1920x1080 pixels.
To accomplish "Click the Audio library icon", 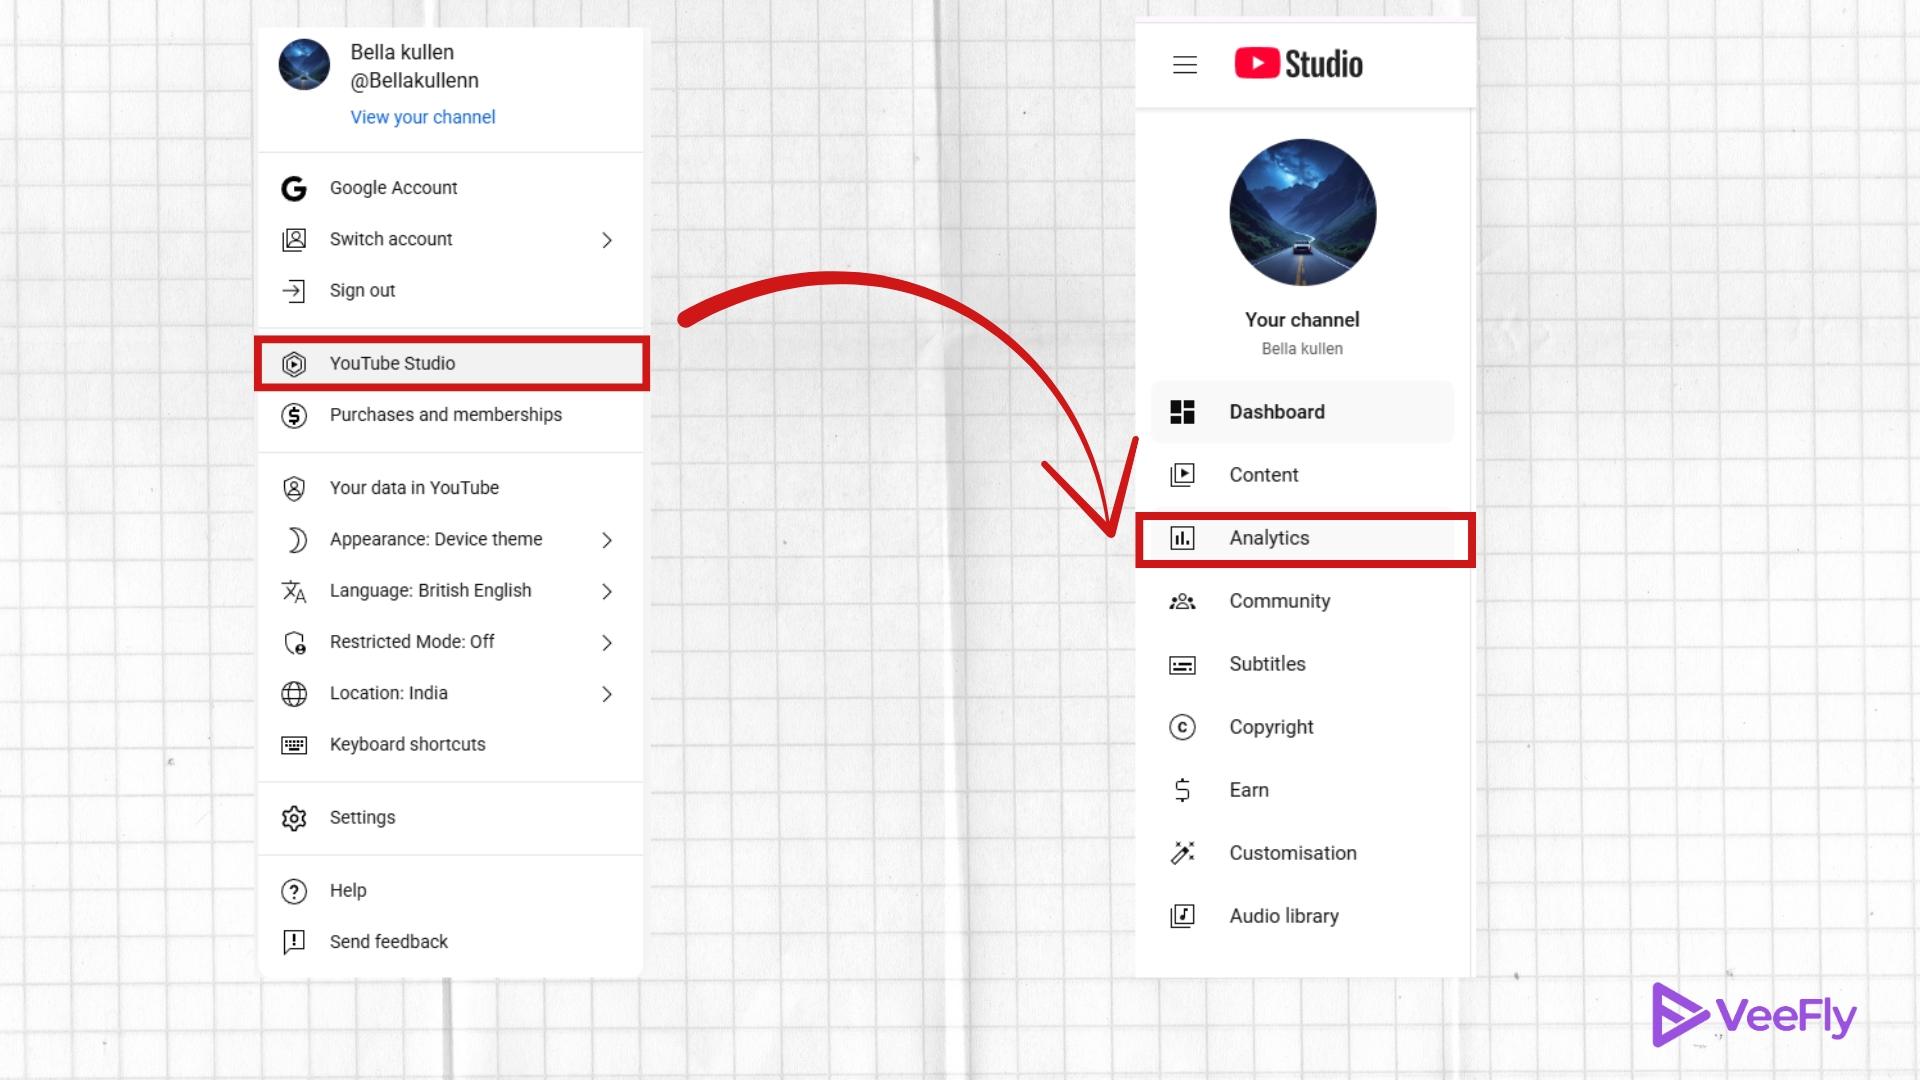I will [x=1182, y=916].
